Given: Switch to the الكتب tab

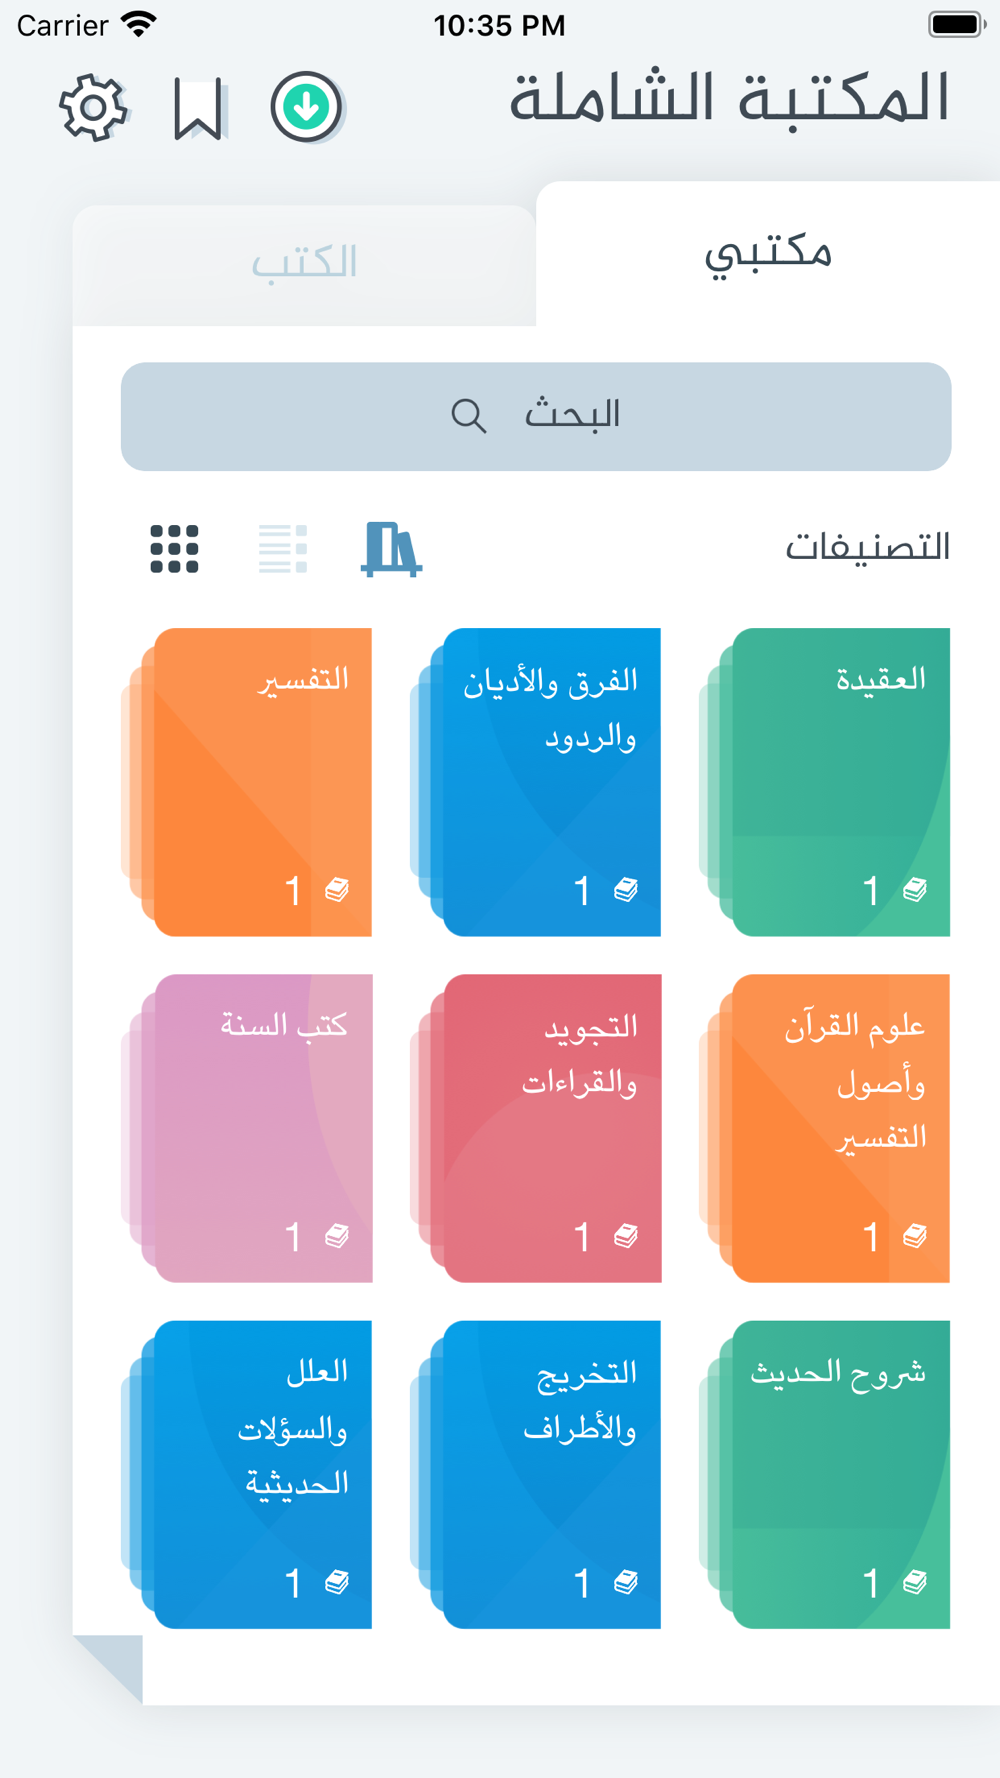Looking at the screenshot, I should pyautogui.click(x=304, y=265).
